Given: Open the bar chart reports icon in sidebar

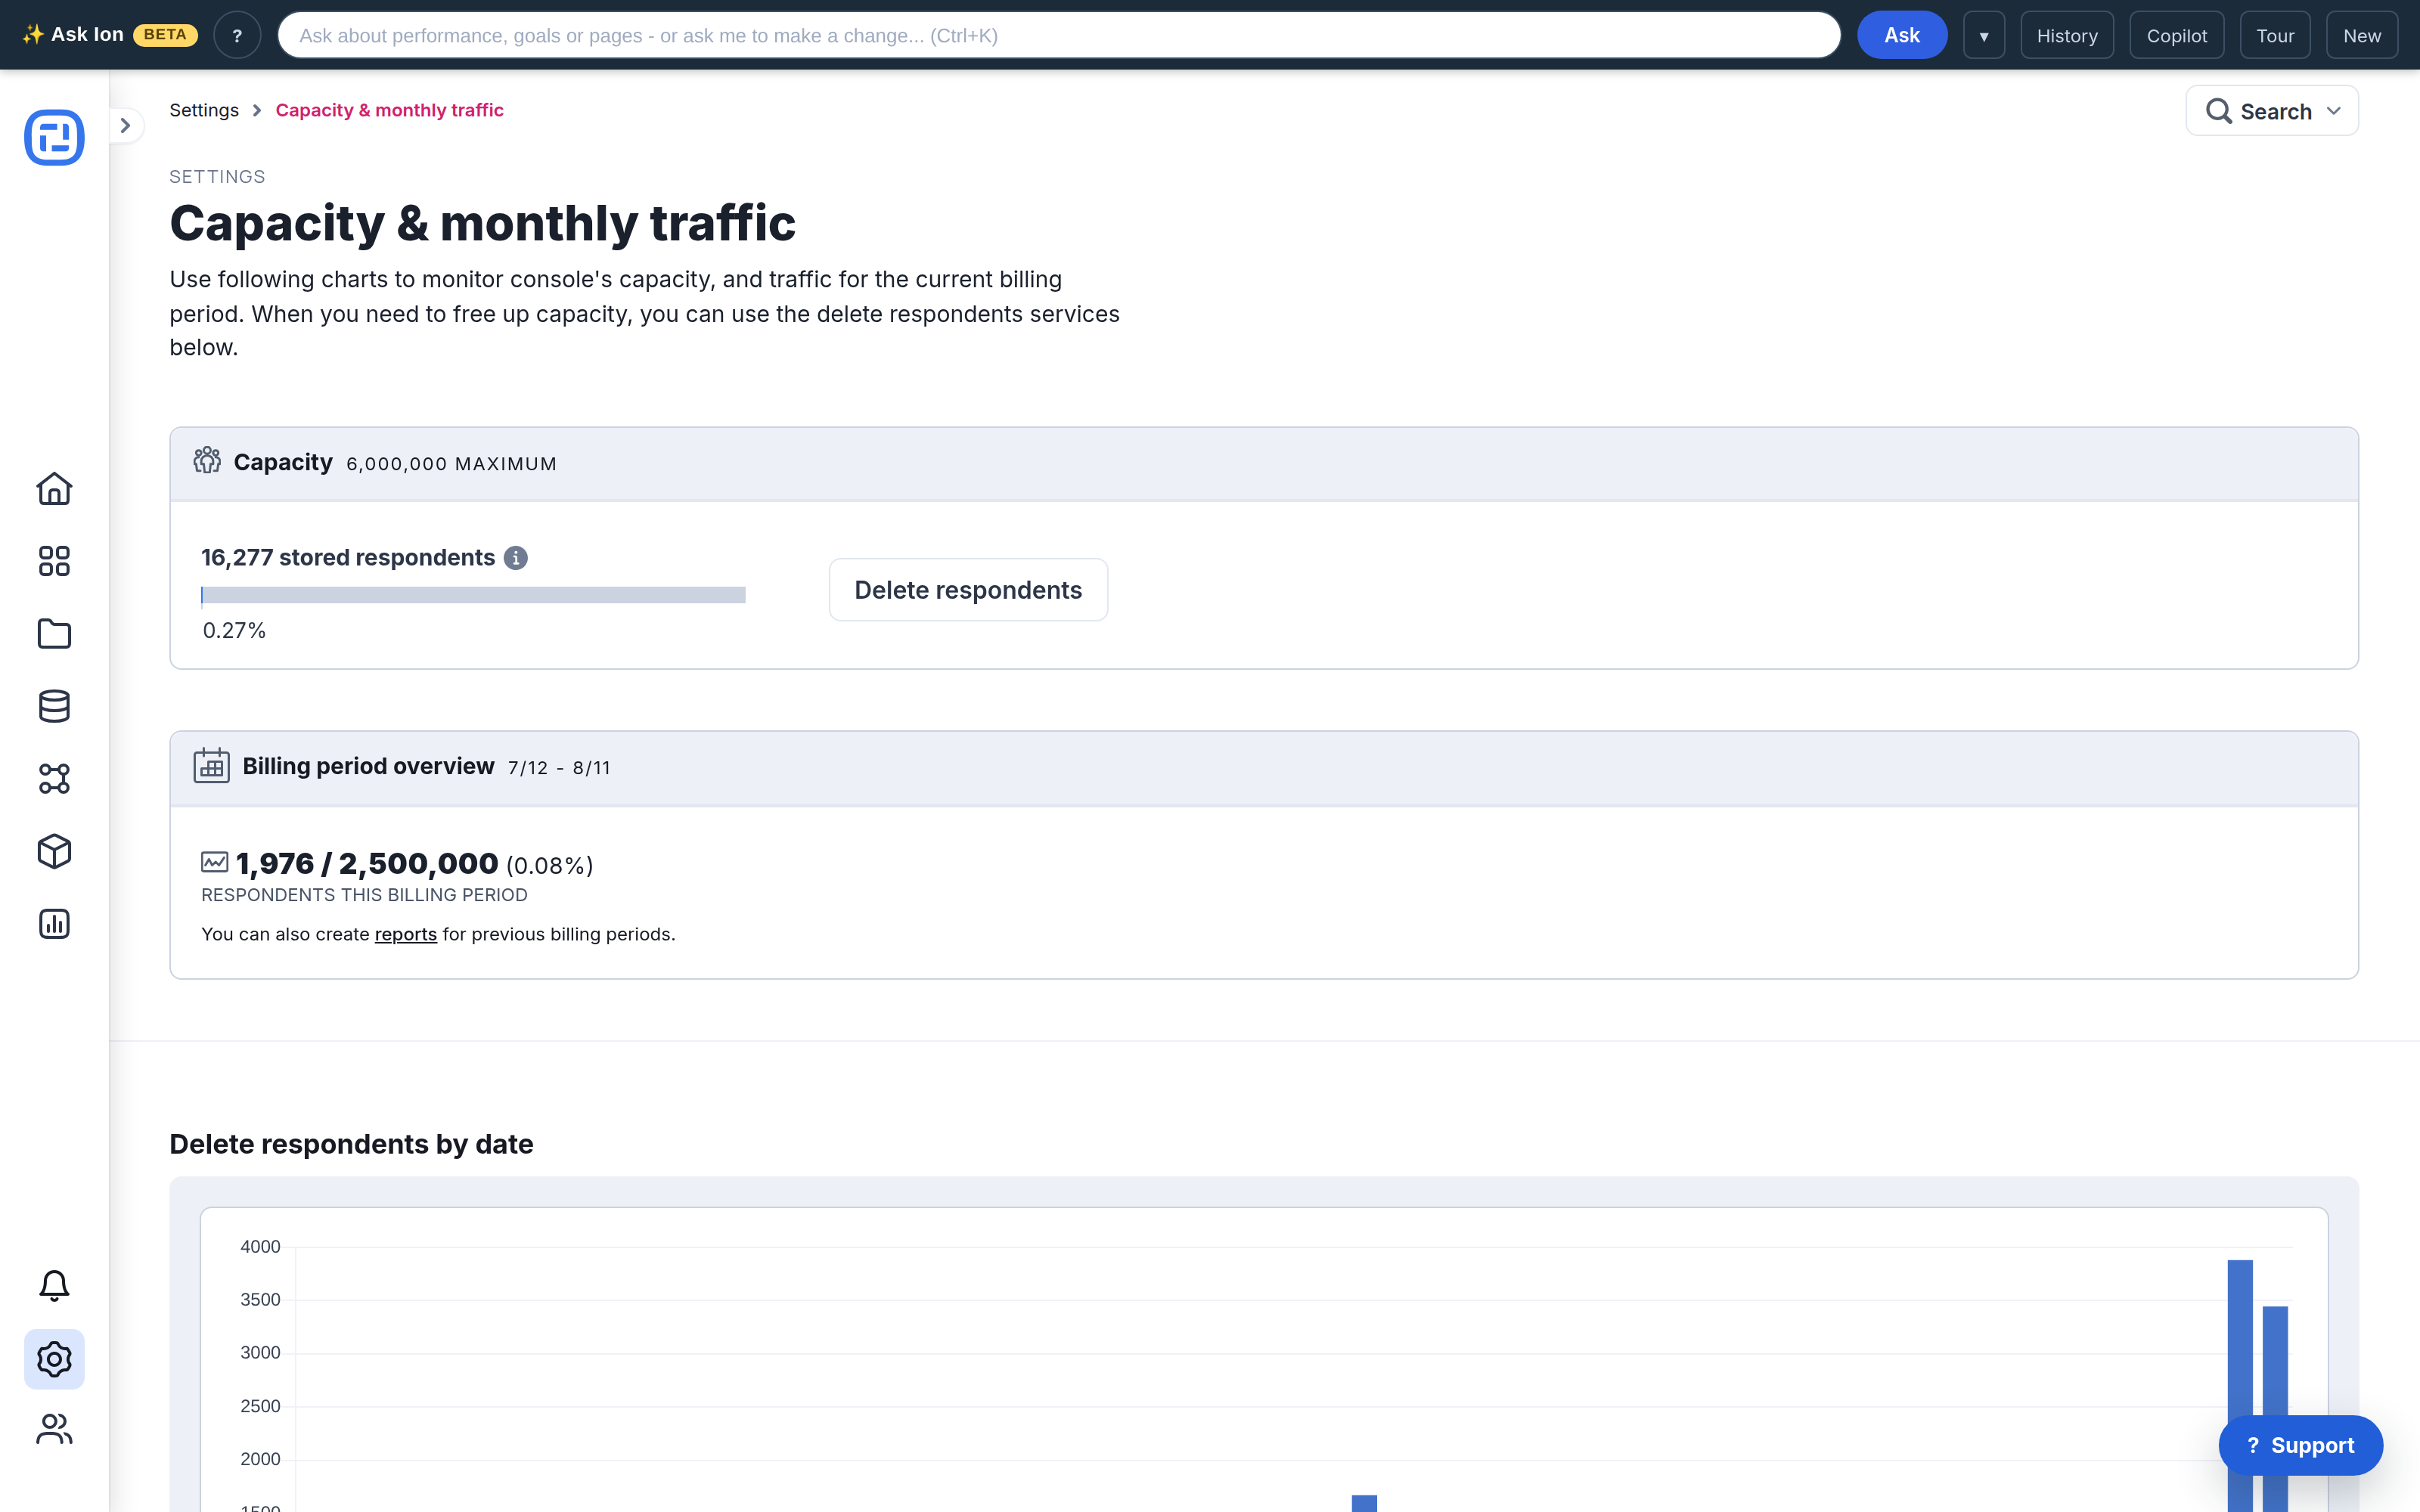Looking at the screenshot, I should [x=54, y=924].
